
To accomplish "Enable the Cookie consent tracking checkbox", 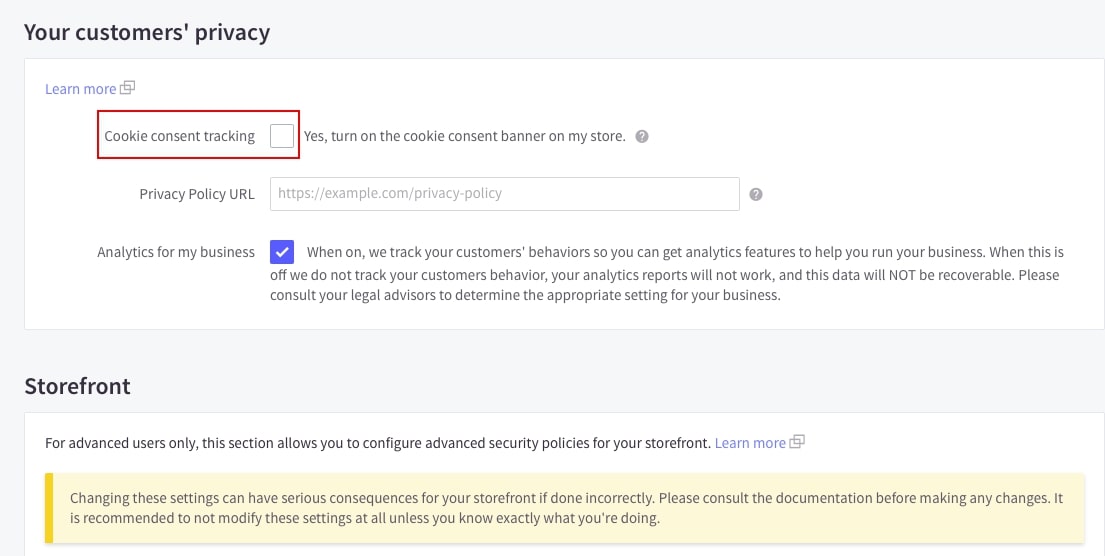I will click(x=282, y=136).
